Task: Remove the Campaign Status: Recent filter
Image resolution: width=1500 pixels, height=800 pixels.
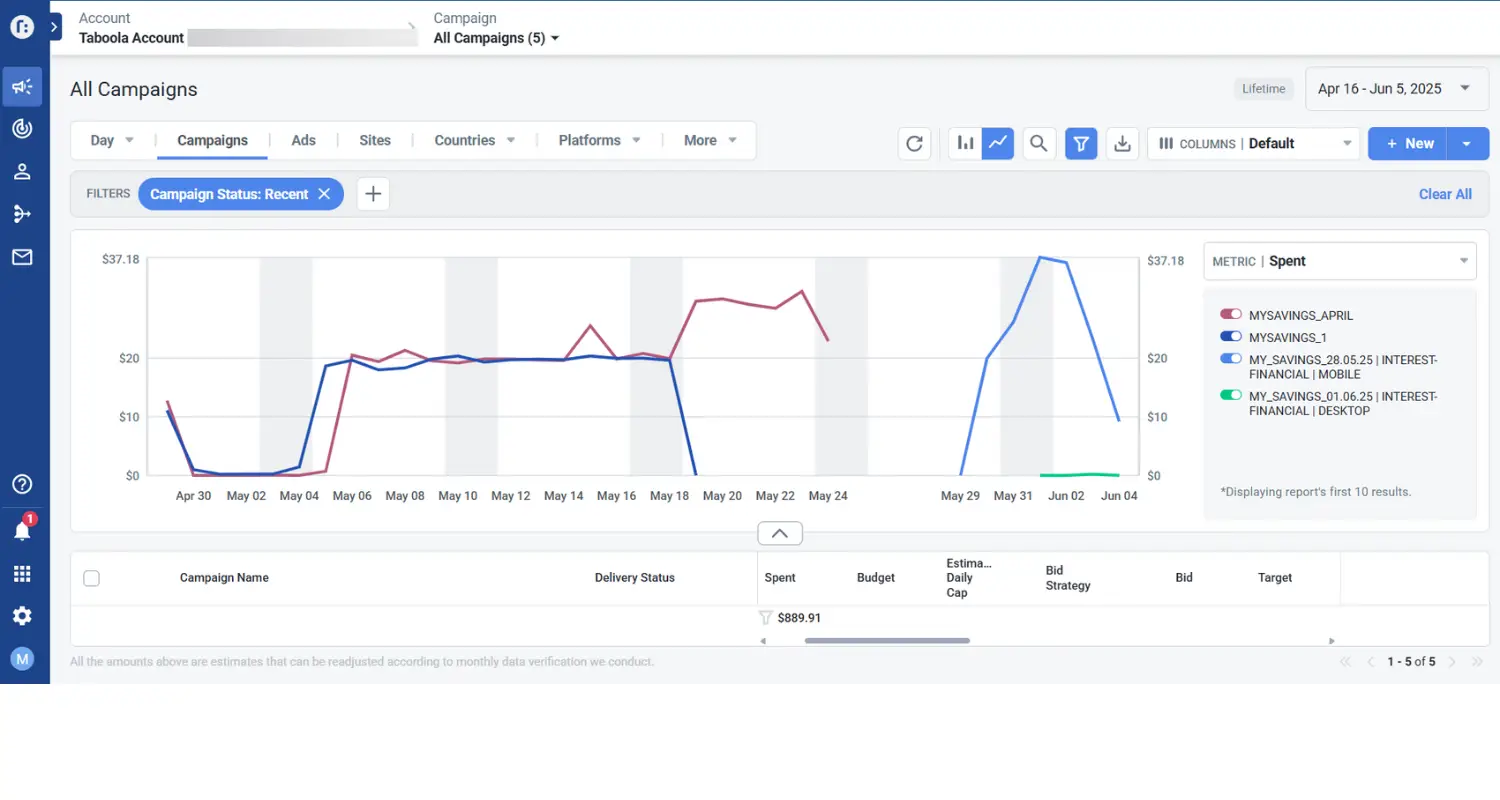Action: [324, 194]
